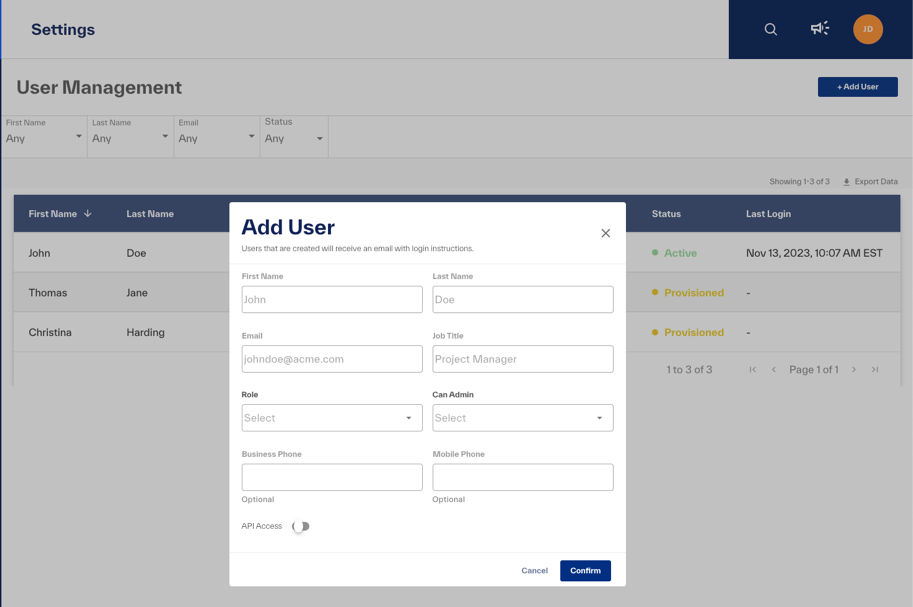Toggle the API Access switch

[x=301, y=526]
